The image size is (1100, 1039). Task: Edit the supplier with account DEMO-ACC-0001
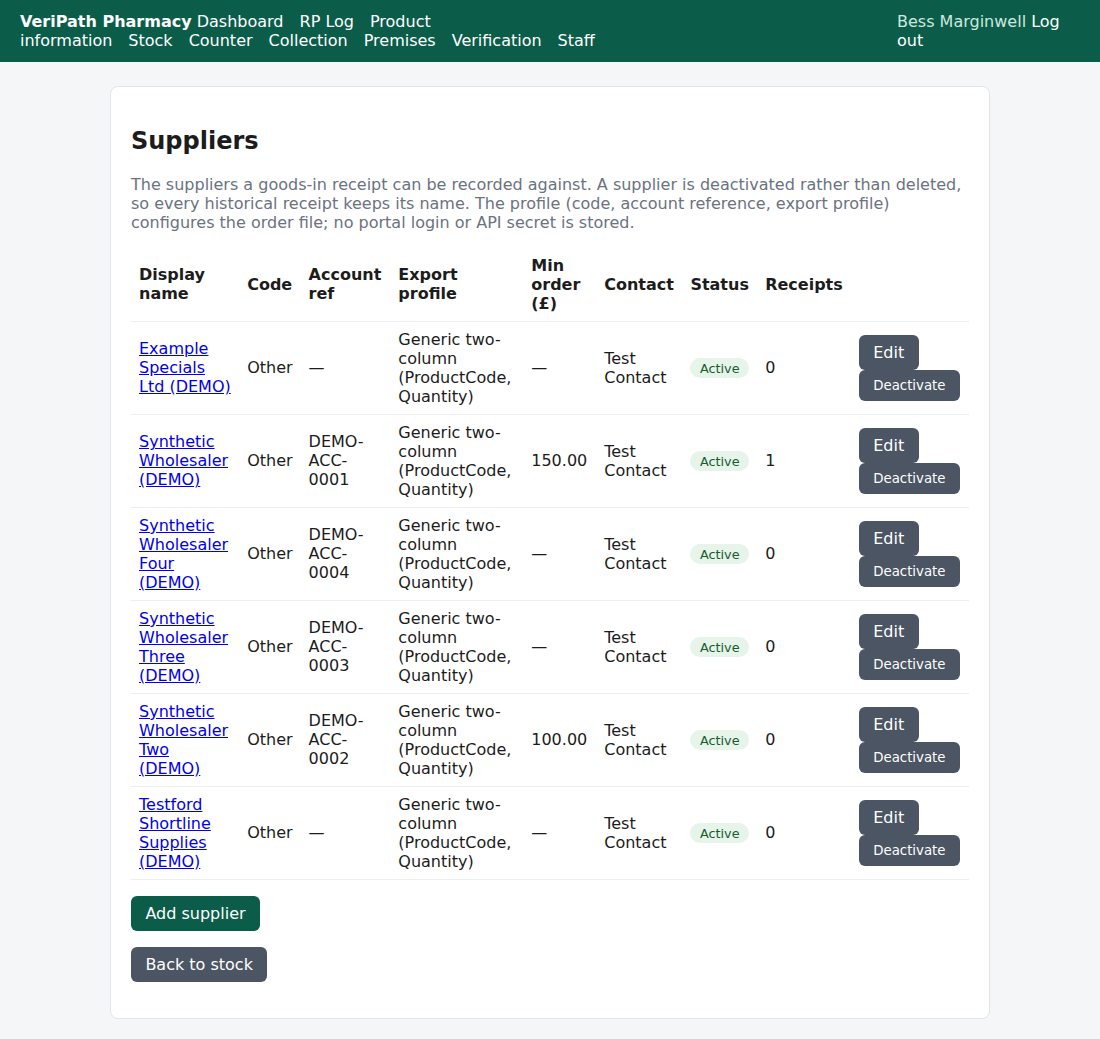(889, 445)
